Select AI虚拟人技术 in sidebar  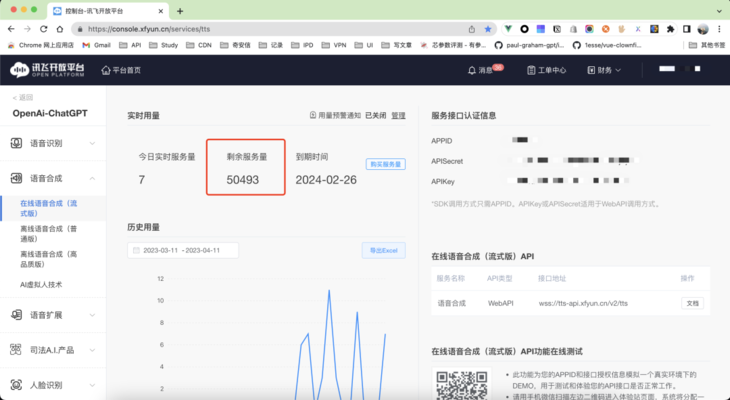(x=41, y=285)
